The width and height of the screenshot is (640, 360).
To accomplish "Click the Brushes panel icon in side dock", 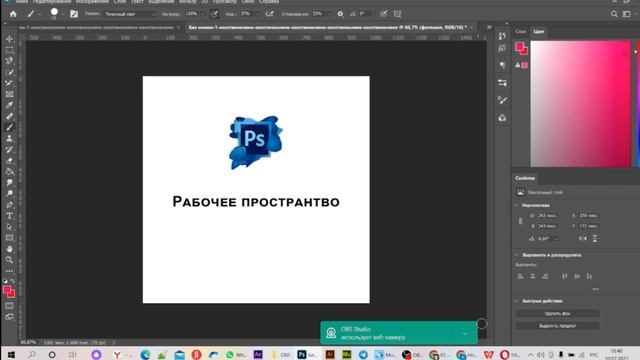I will click(502, 100).
